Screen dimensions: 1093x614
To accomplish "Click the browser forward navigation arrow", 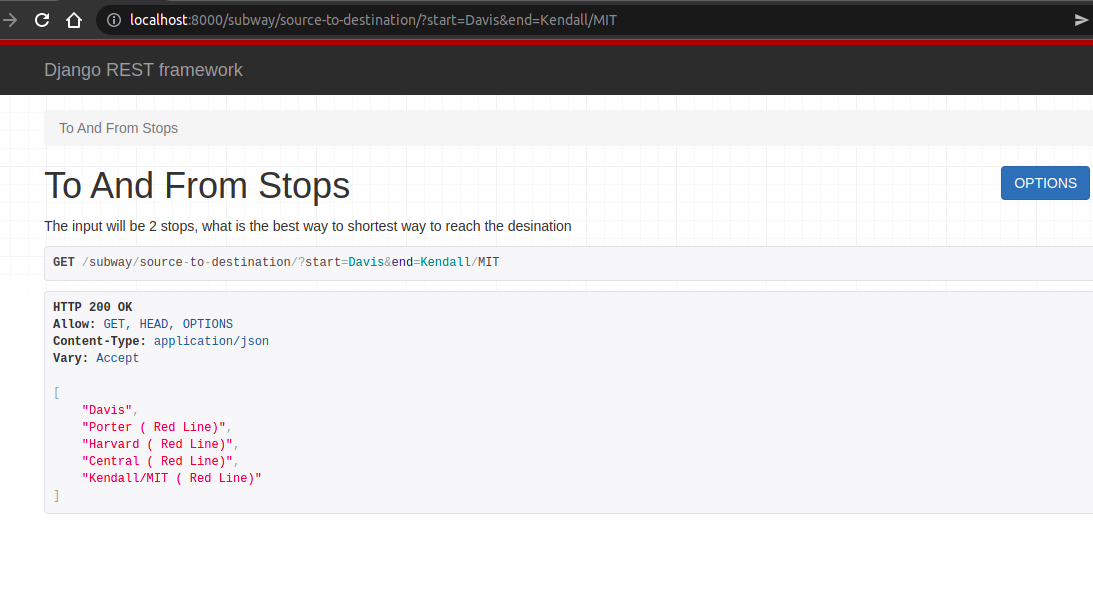I will 11,19.
